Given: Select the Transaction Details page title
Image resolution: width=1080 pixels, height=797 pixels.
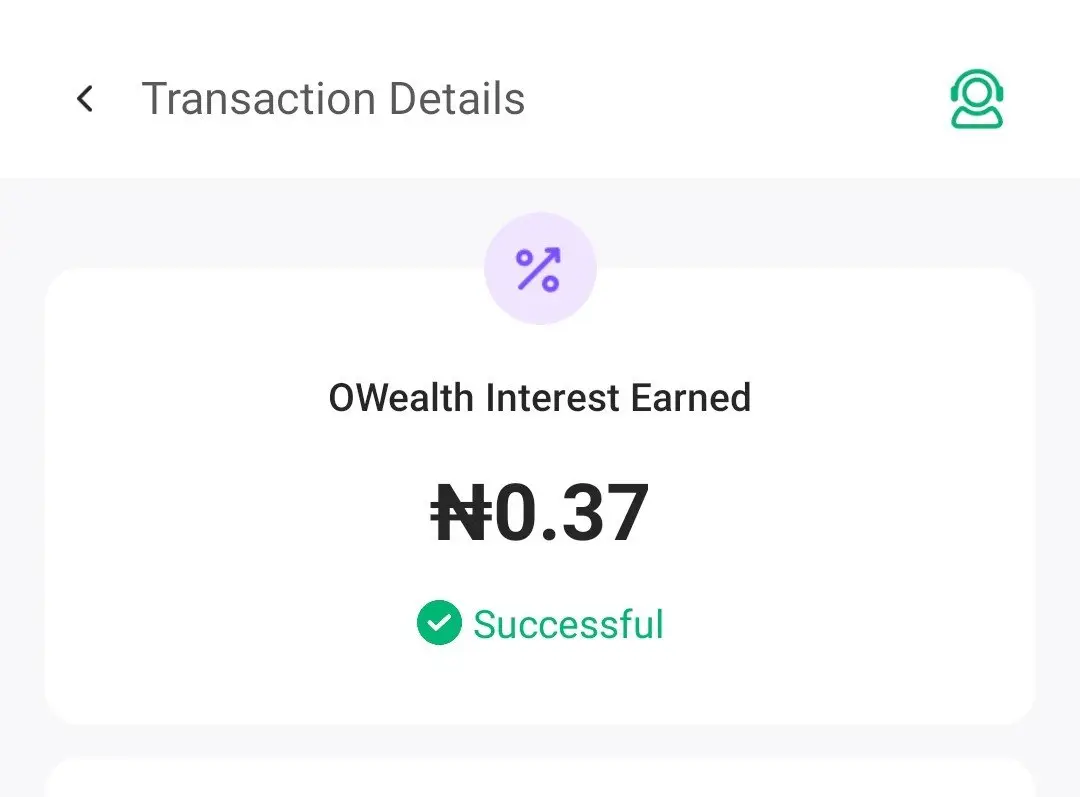Looking at the screenshot, I should click(x=333, y=99).
